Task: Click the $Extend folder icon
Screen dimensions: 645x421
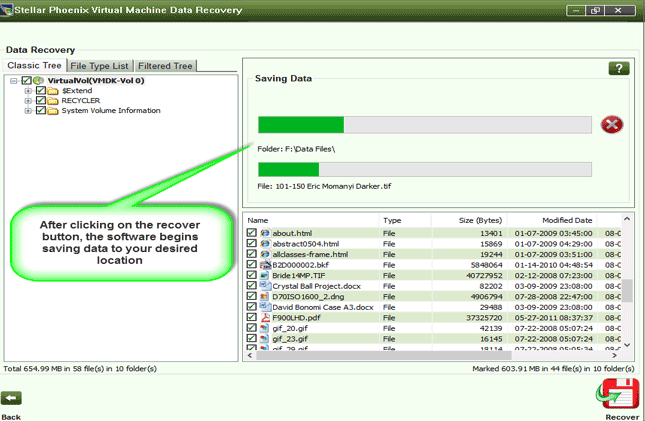Action: pyautogui.click(x=52, y=91)
